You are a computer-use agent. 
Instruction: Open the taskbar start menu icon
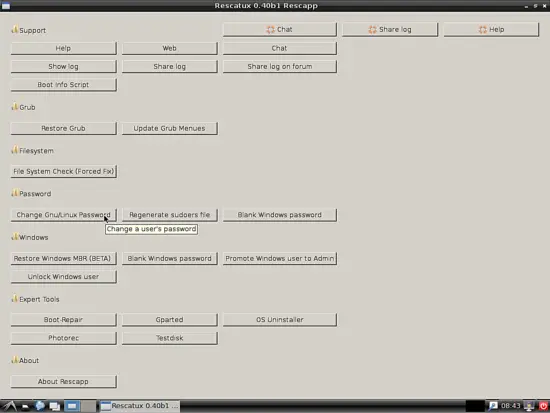pyautogui.click(x=9, y=406)
